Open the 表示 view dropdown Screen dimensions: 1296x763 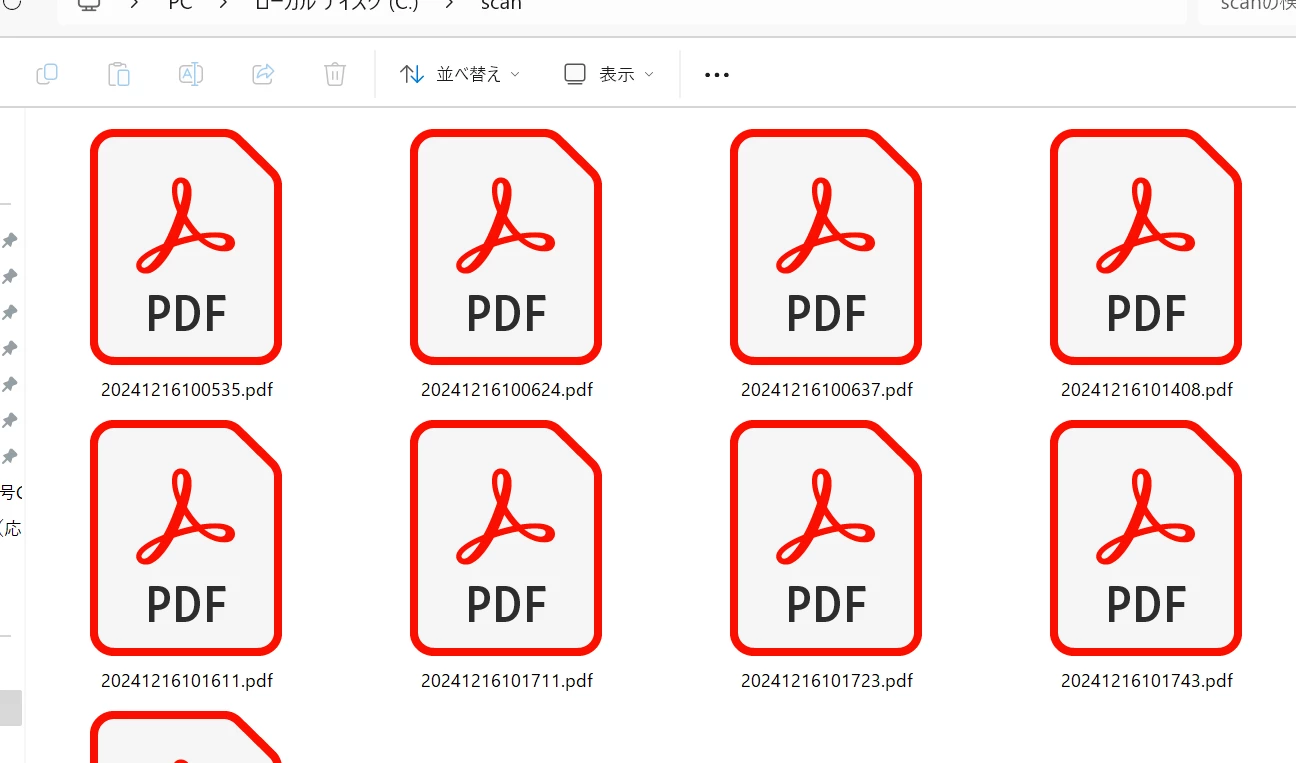609,74
